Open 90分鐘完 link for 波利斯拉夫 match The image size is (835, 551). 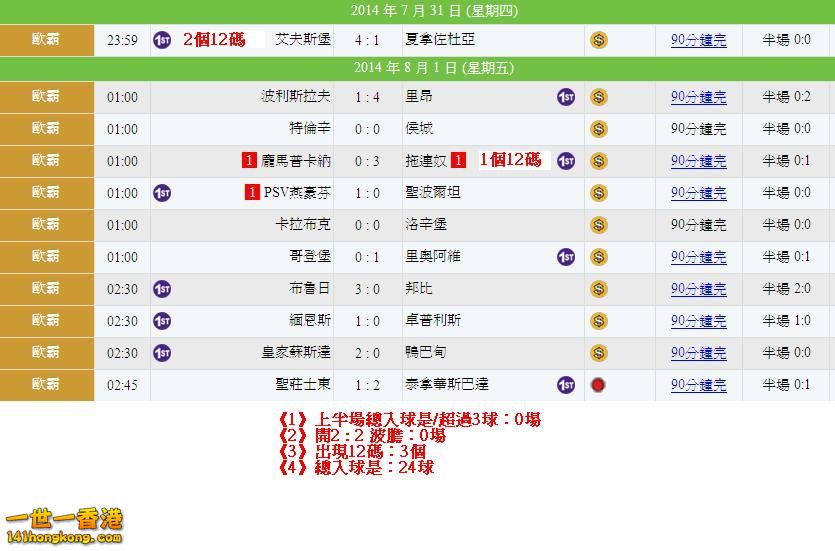point(698,97)
